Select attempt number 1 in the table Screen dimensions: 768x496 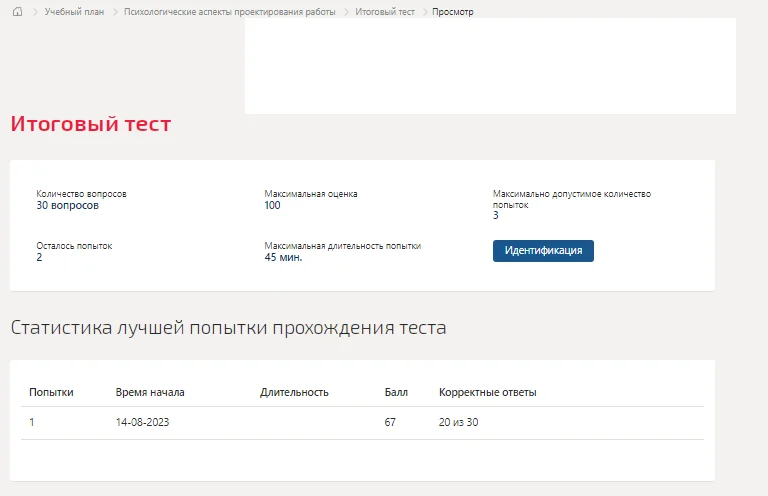coord(32,422)
